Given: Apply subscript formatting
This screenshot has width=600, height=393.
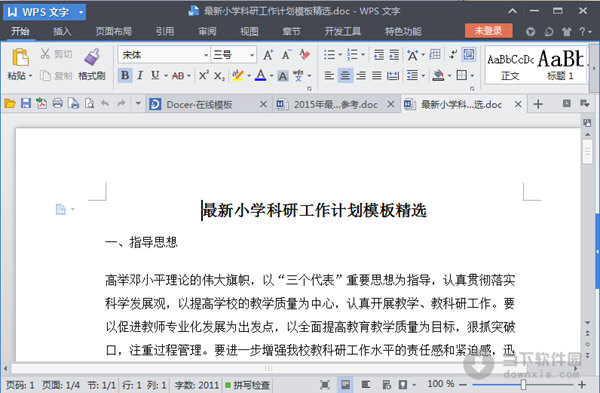Looking at the screenshot, I should coord(219,76).
